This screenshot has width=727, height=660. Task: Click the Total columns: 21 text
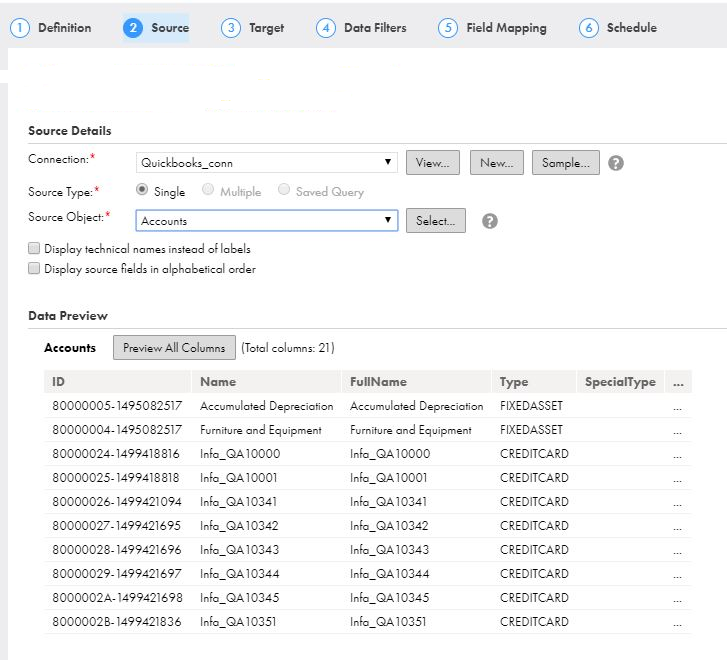tap(287, 347)
